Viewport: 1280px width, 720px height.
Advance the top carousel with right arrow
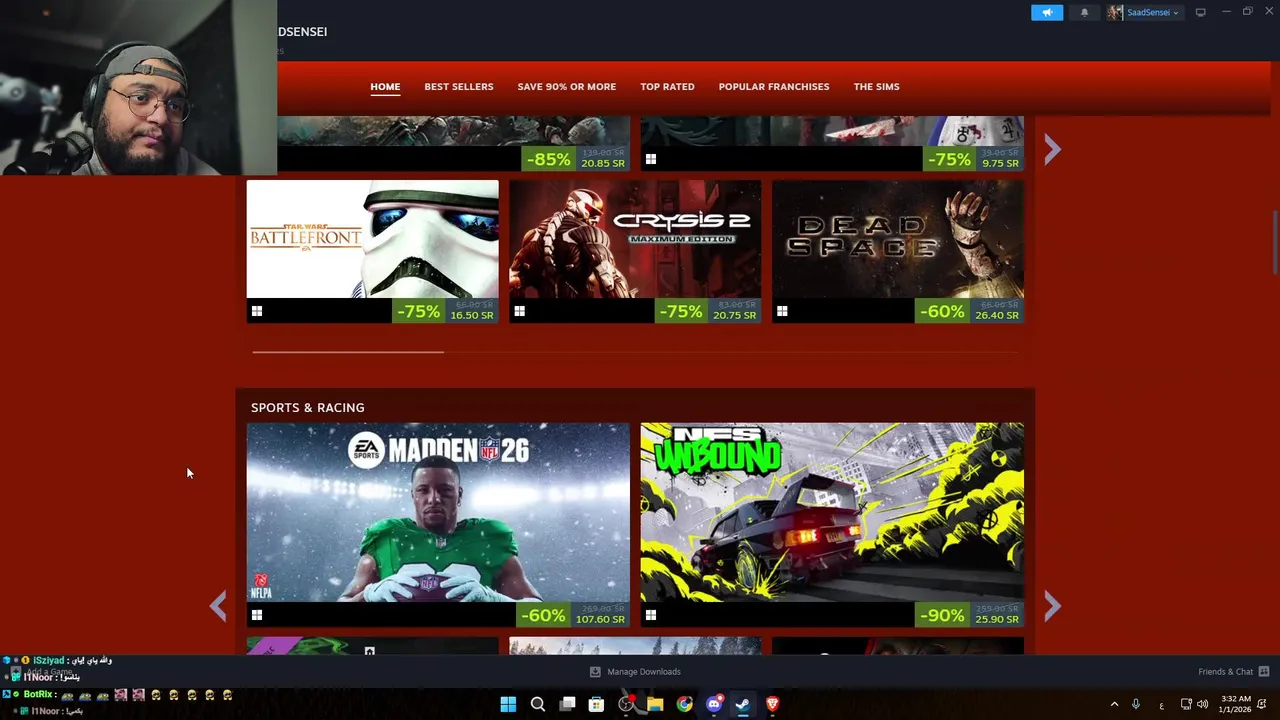tap(1052, 150)
